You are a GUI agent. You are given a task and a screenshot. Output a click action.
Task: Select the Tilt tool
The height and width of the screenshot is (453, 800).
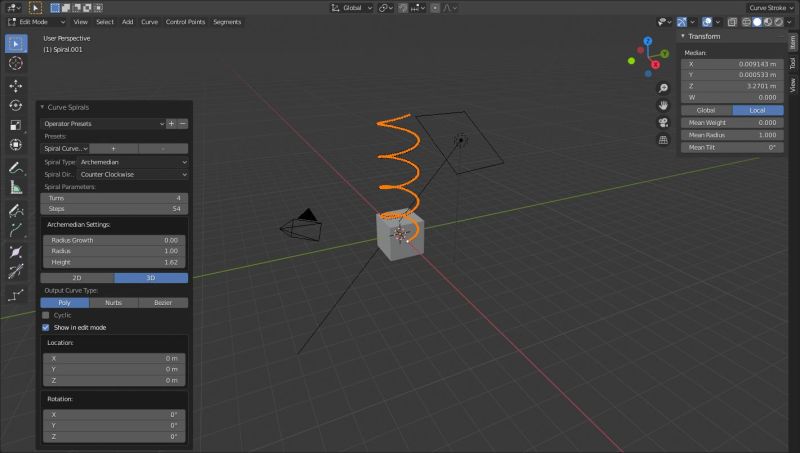tap(16, 271)
